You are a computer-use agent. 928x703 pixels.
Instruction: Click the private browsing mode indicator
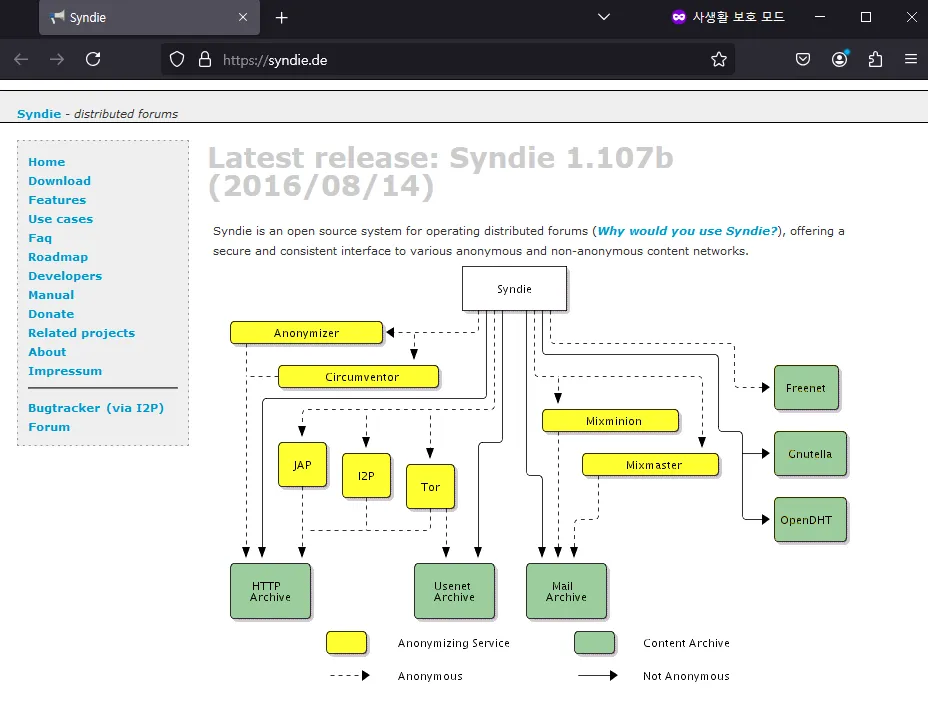(x=728, y=17)
